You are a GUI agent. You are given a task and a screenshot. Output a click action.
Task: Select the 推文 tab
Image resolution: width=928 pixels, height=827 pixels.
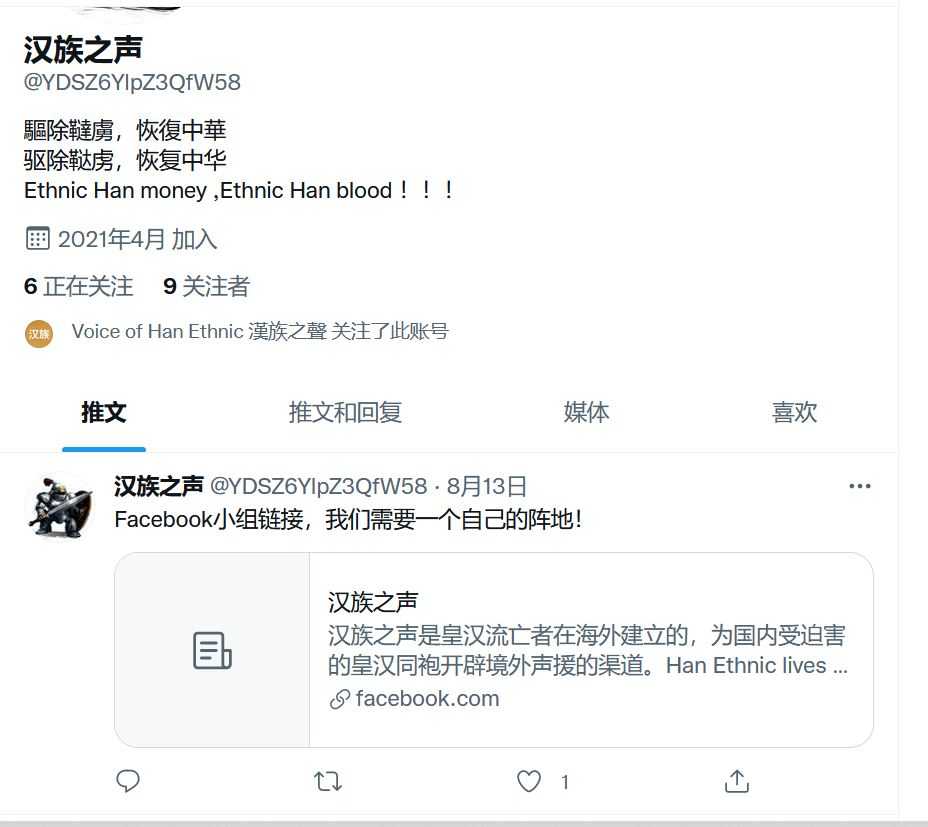[x=104, y=412]
